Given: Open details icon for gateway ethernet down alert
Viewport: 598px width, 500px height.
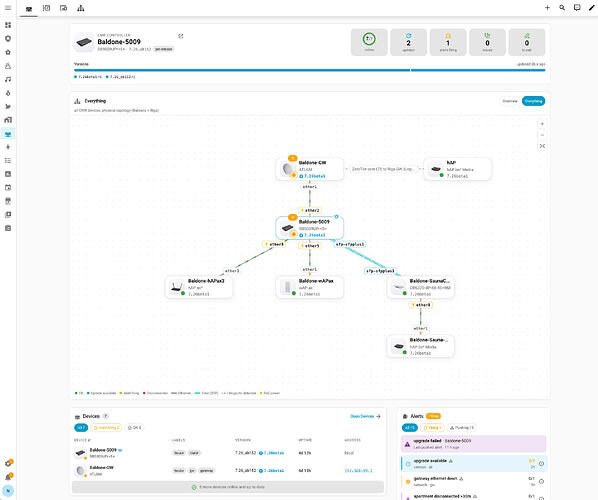Looking at the screenshot, I should pyautogui.click(x=541, y=481).
